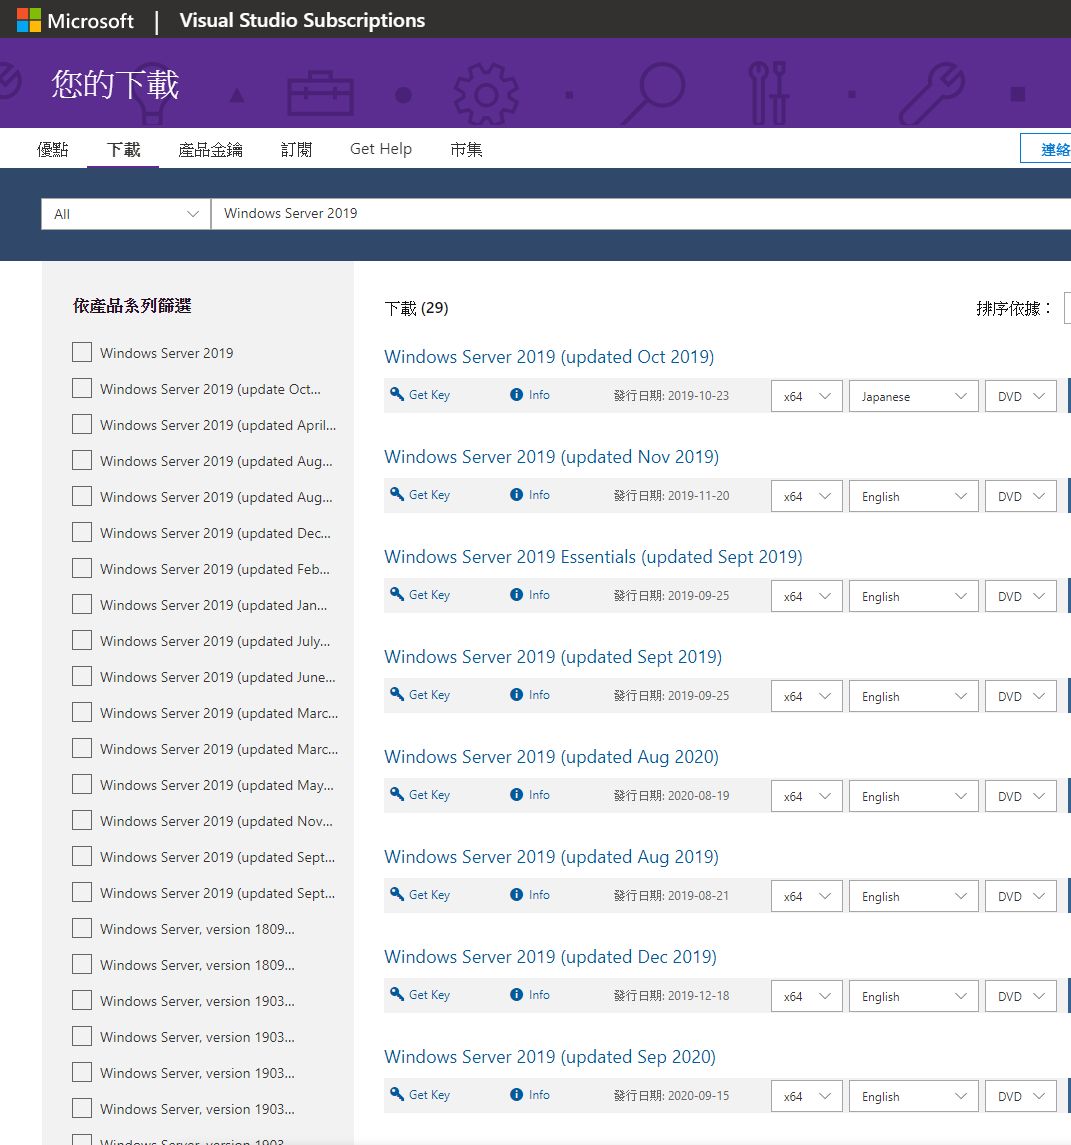Open the Info icon for updated Oct 2019

[516, 394]
